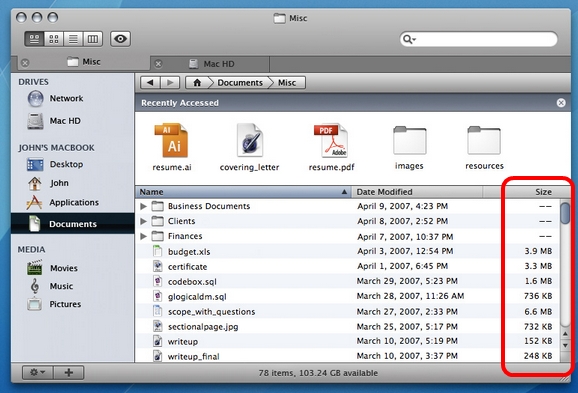Select the Clients folder row
Screen dimensions: 578x393
[348, 221]
